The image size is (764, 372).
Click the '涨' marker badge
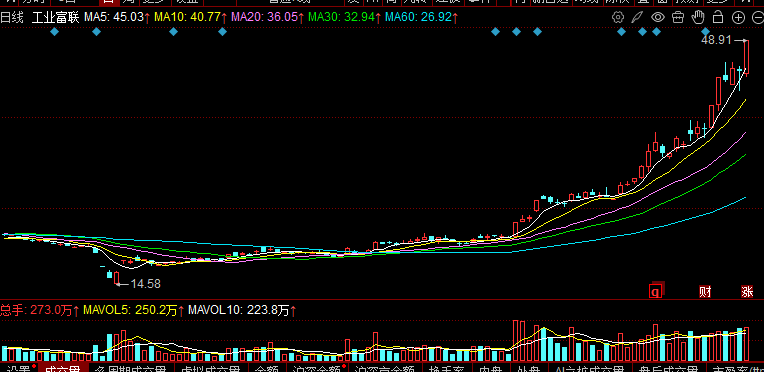747,292
